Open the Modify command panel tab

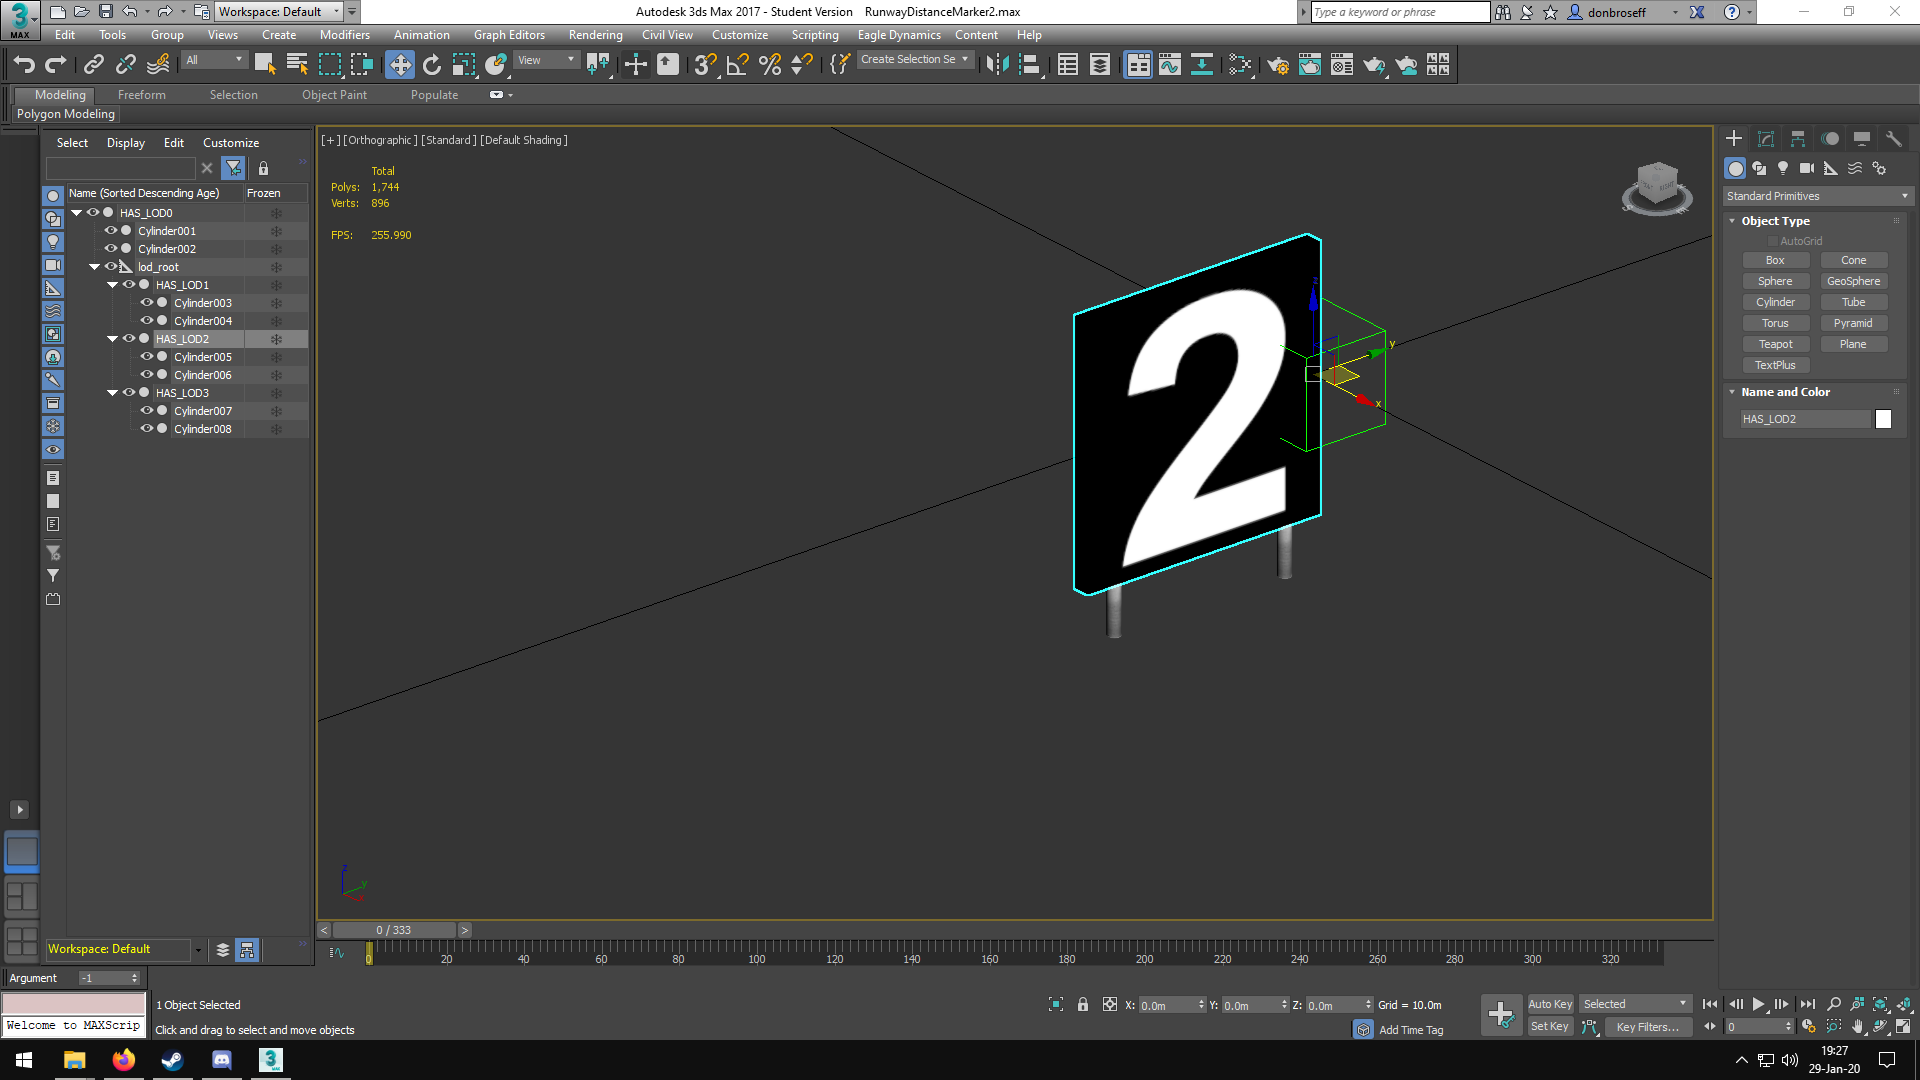tap(1766, 139)
